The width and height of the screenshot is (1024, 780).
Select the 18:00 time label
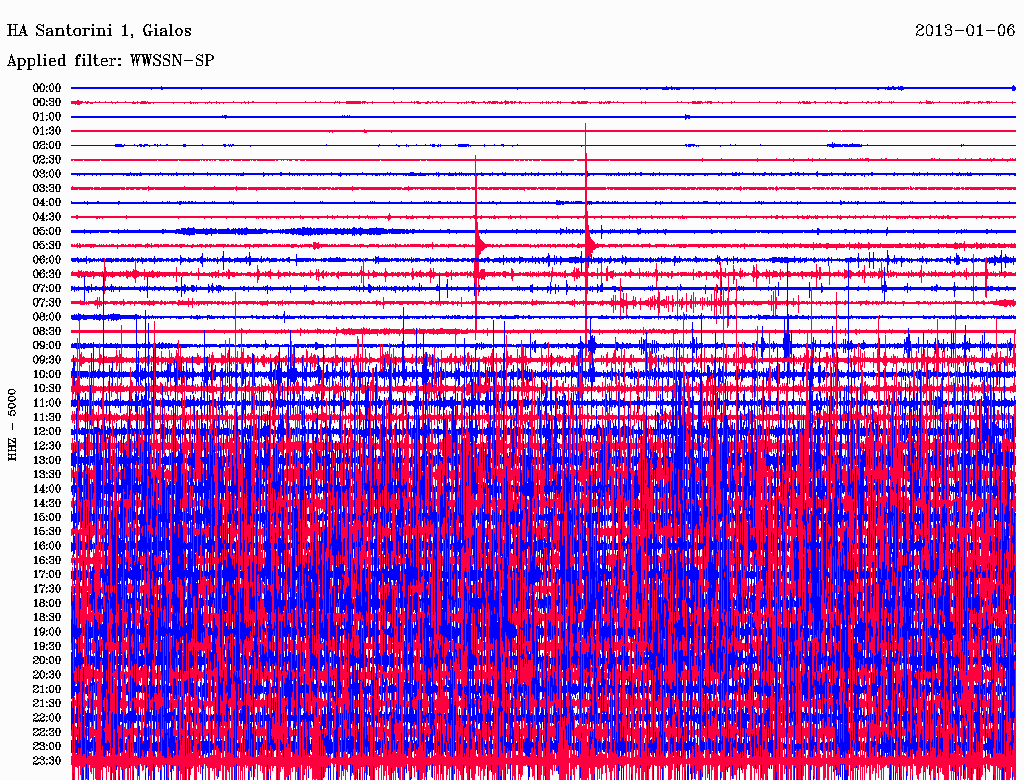(x=47, y=603)
